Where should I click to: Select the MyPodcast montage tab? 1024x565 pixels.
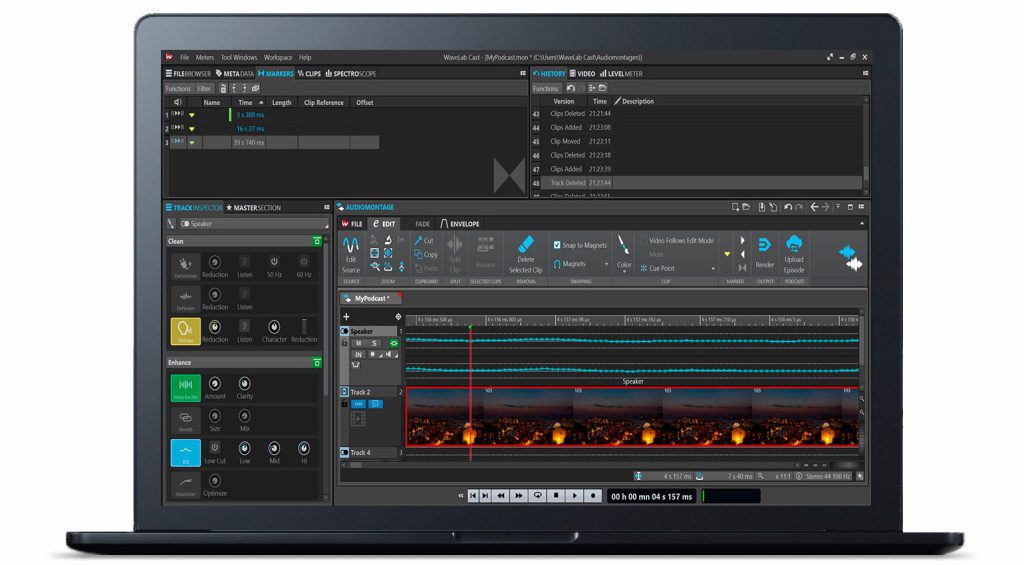(369, 299)
